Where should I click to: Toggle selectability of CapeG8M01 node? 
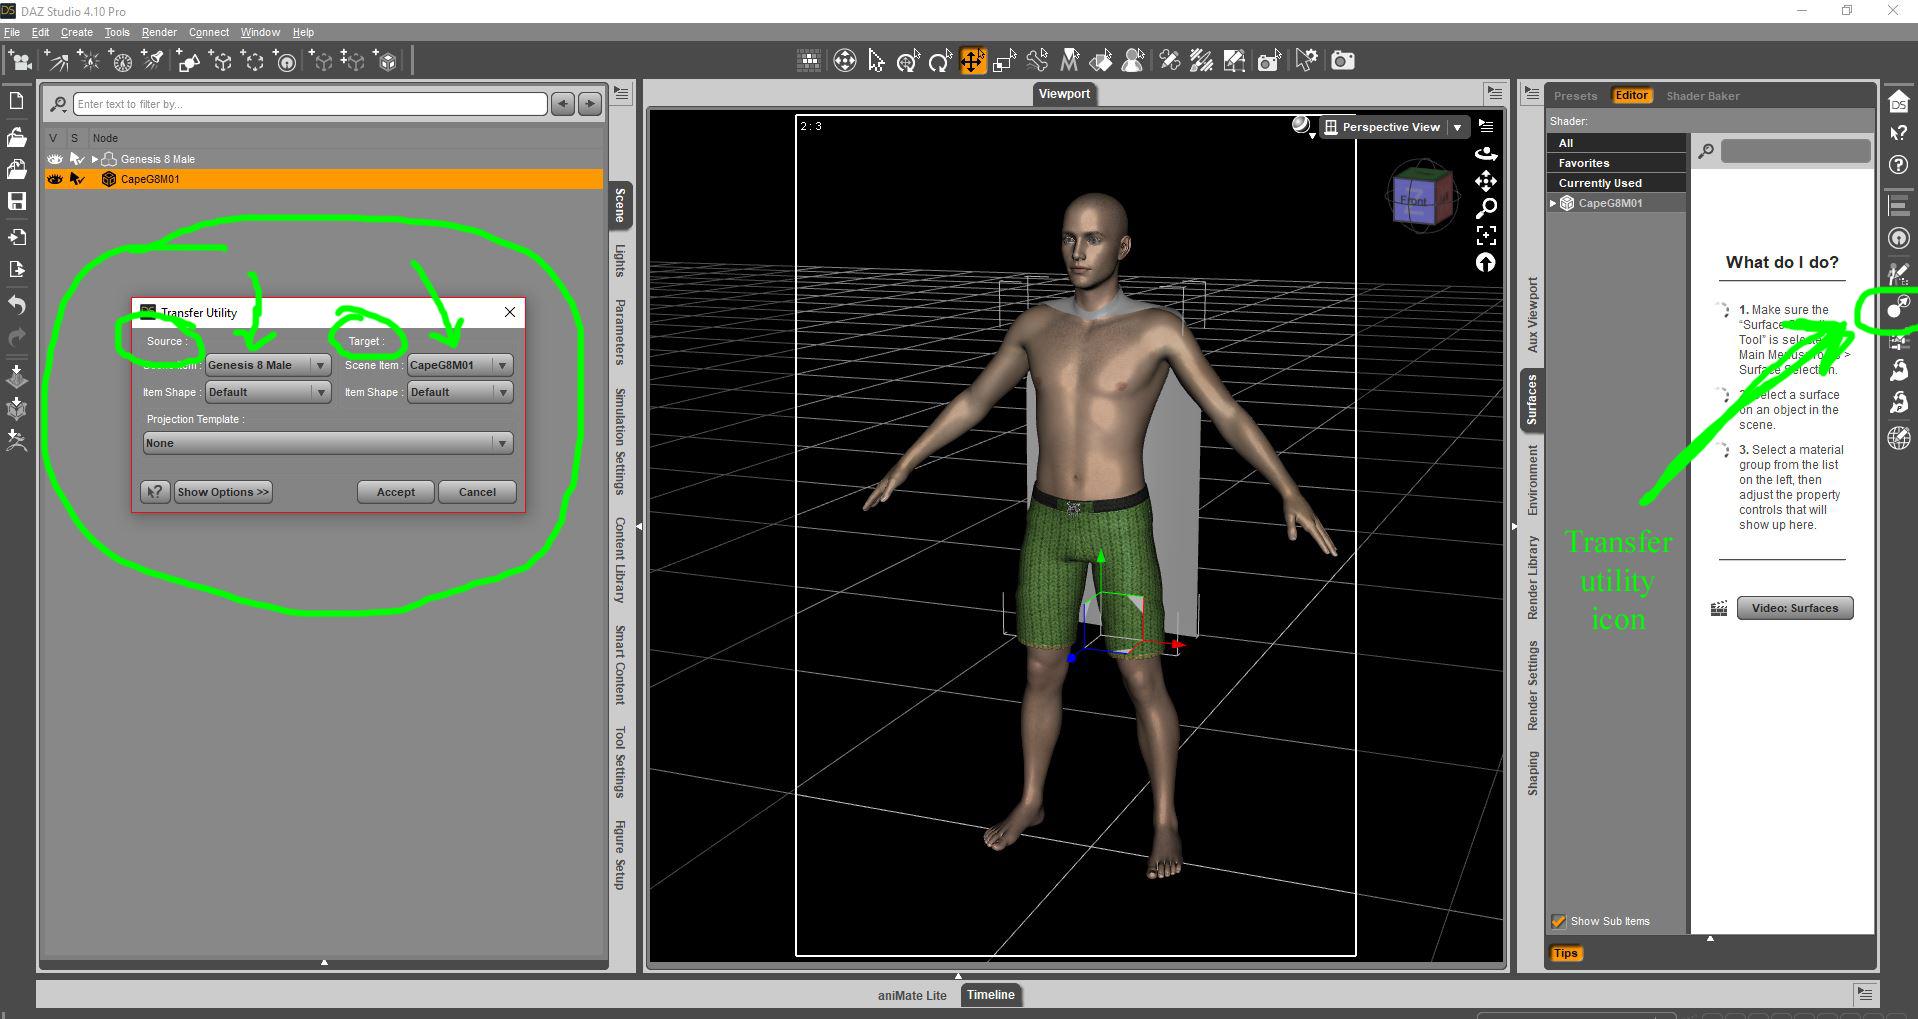(x=76, y=179)
